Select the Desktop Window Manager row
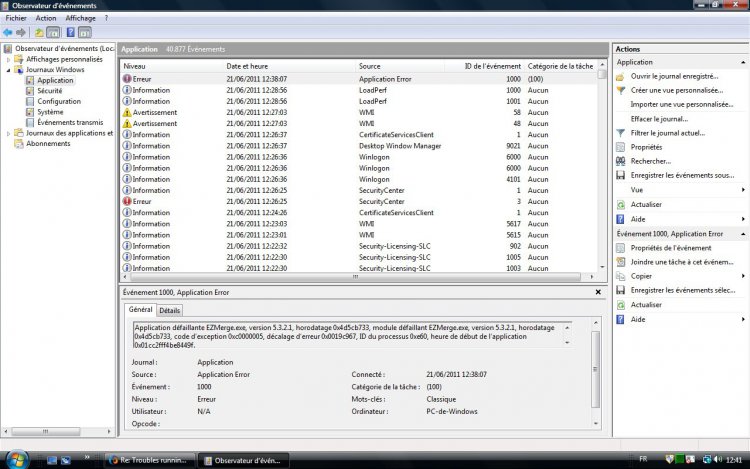The image size is (750, 469). coord(359,146)
